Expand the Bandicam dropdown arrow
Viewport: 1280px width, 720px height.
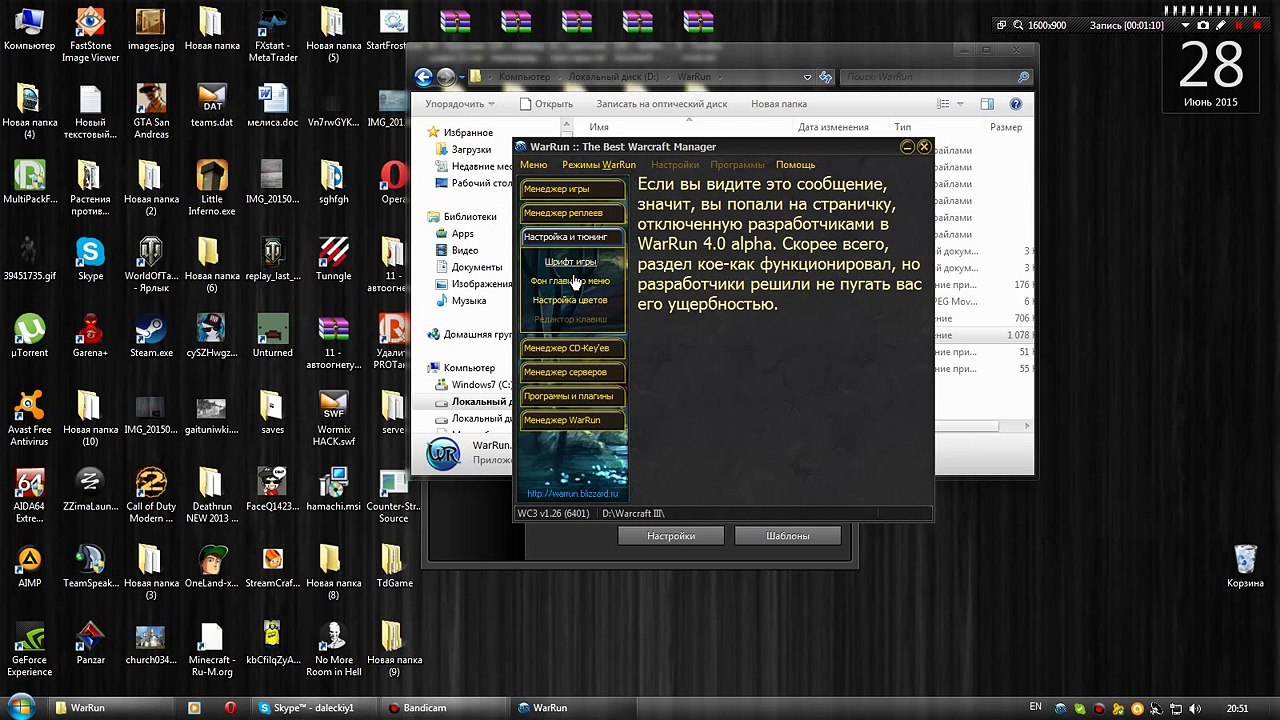(x=1186, y=25)
